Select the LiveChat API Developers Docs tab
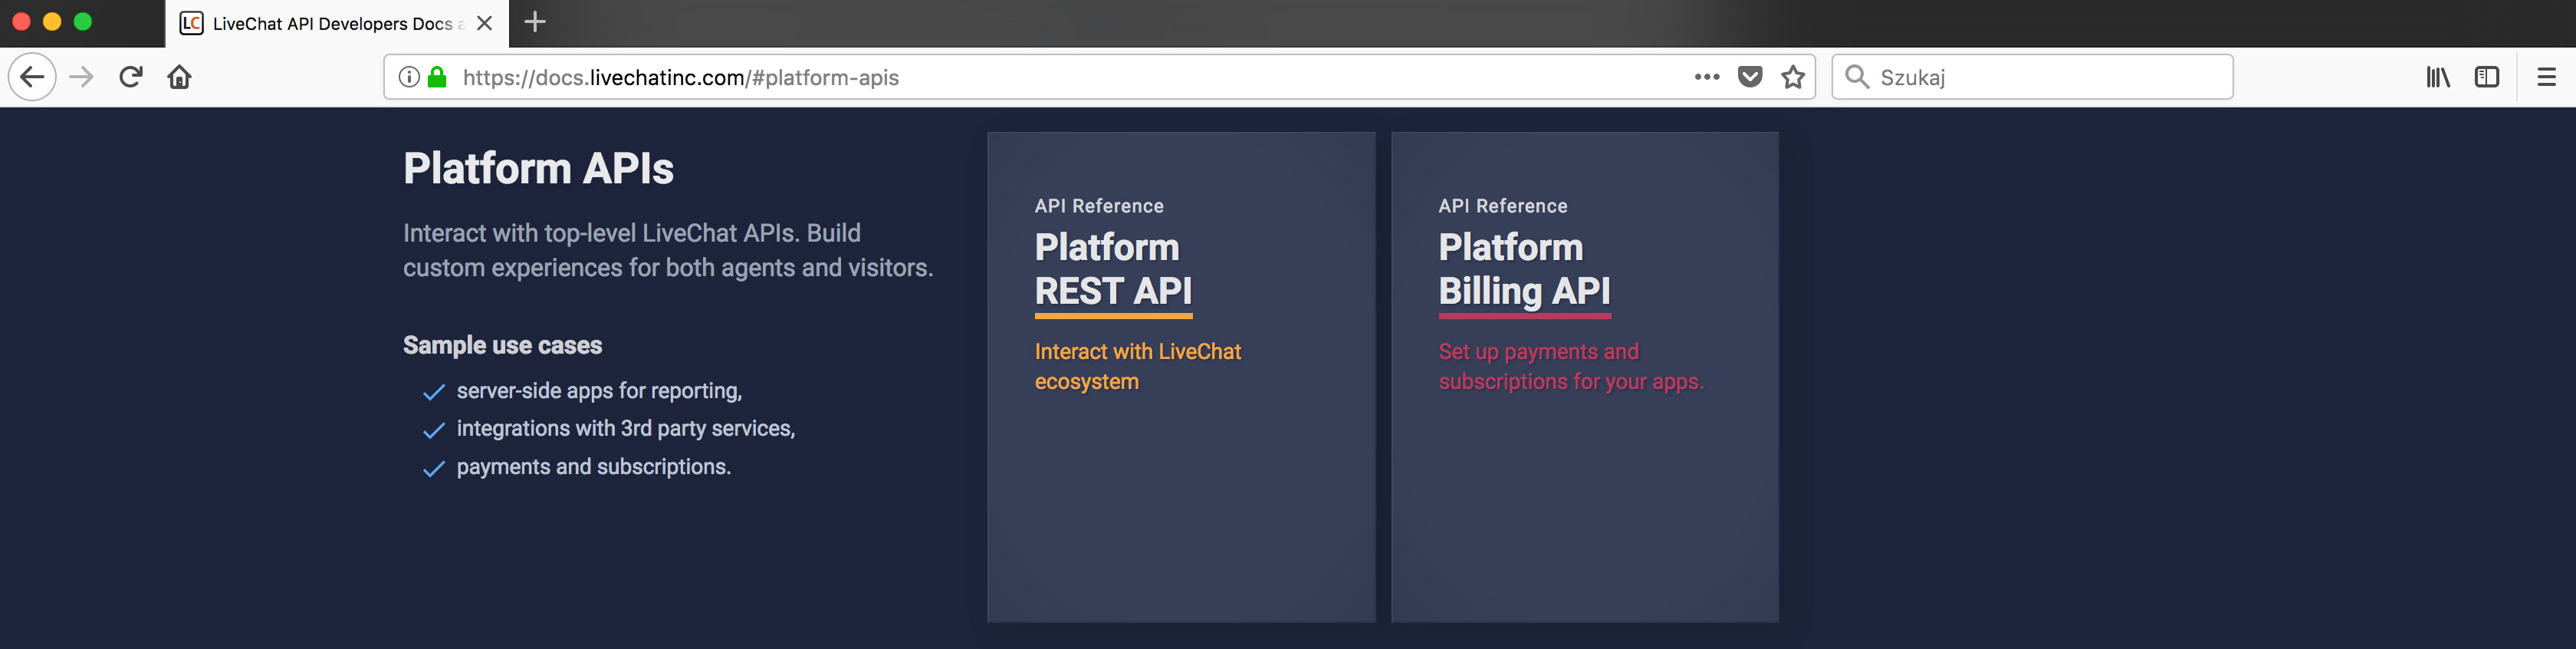Viewport: 2576px width, 649px height. [x=337, y=23]
